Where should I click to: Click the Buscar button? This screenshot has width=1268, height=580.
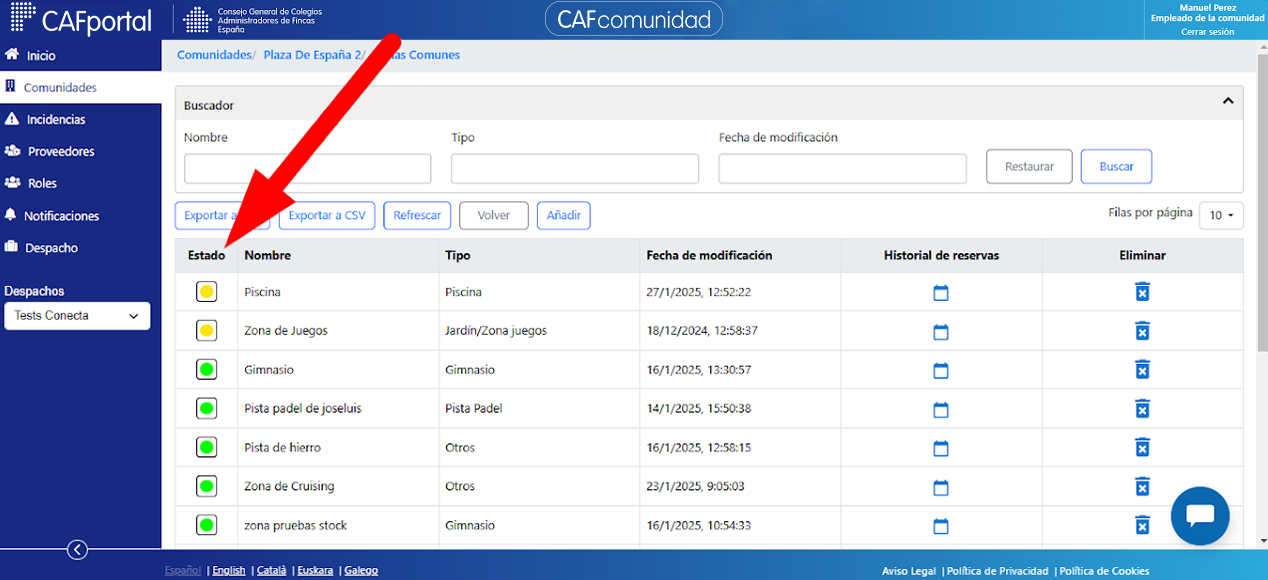(1116, 167)
